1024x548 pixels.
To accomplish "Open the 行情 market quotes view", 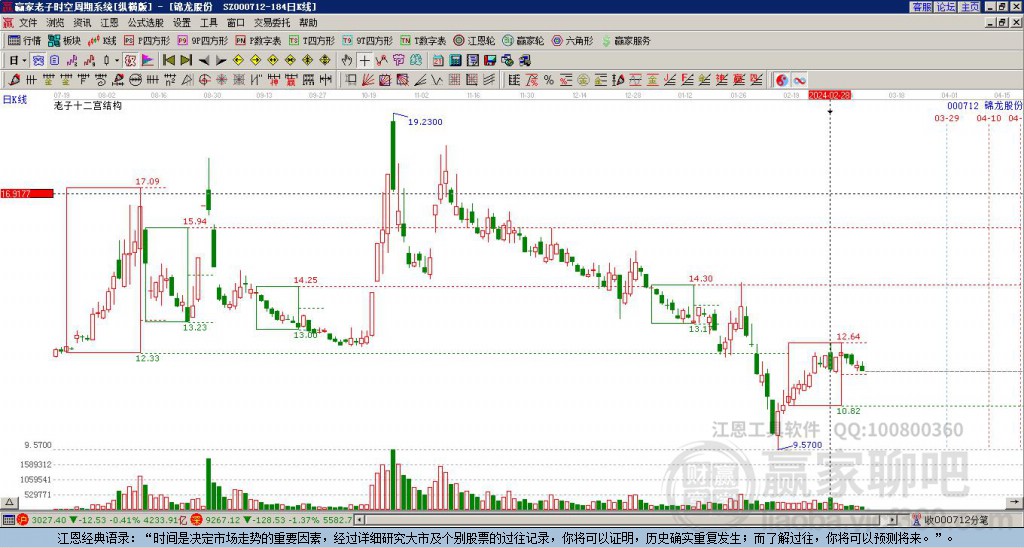I will (24, 40).
